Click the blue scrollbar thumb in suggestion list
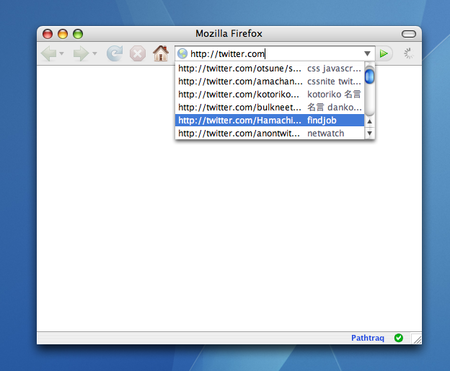450x371 pixels. point(369,76)
